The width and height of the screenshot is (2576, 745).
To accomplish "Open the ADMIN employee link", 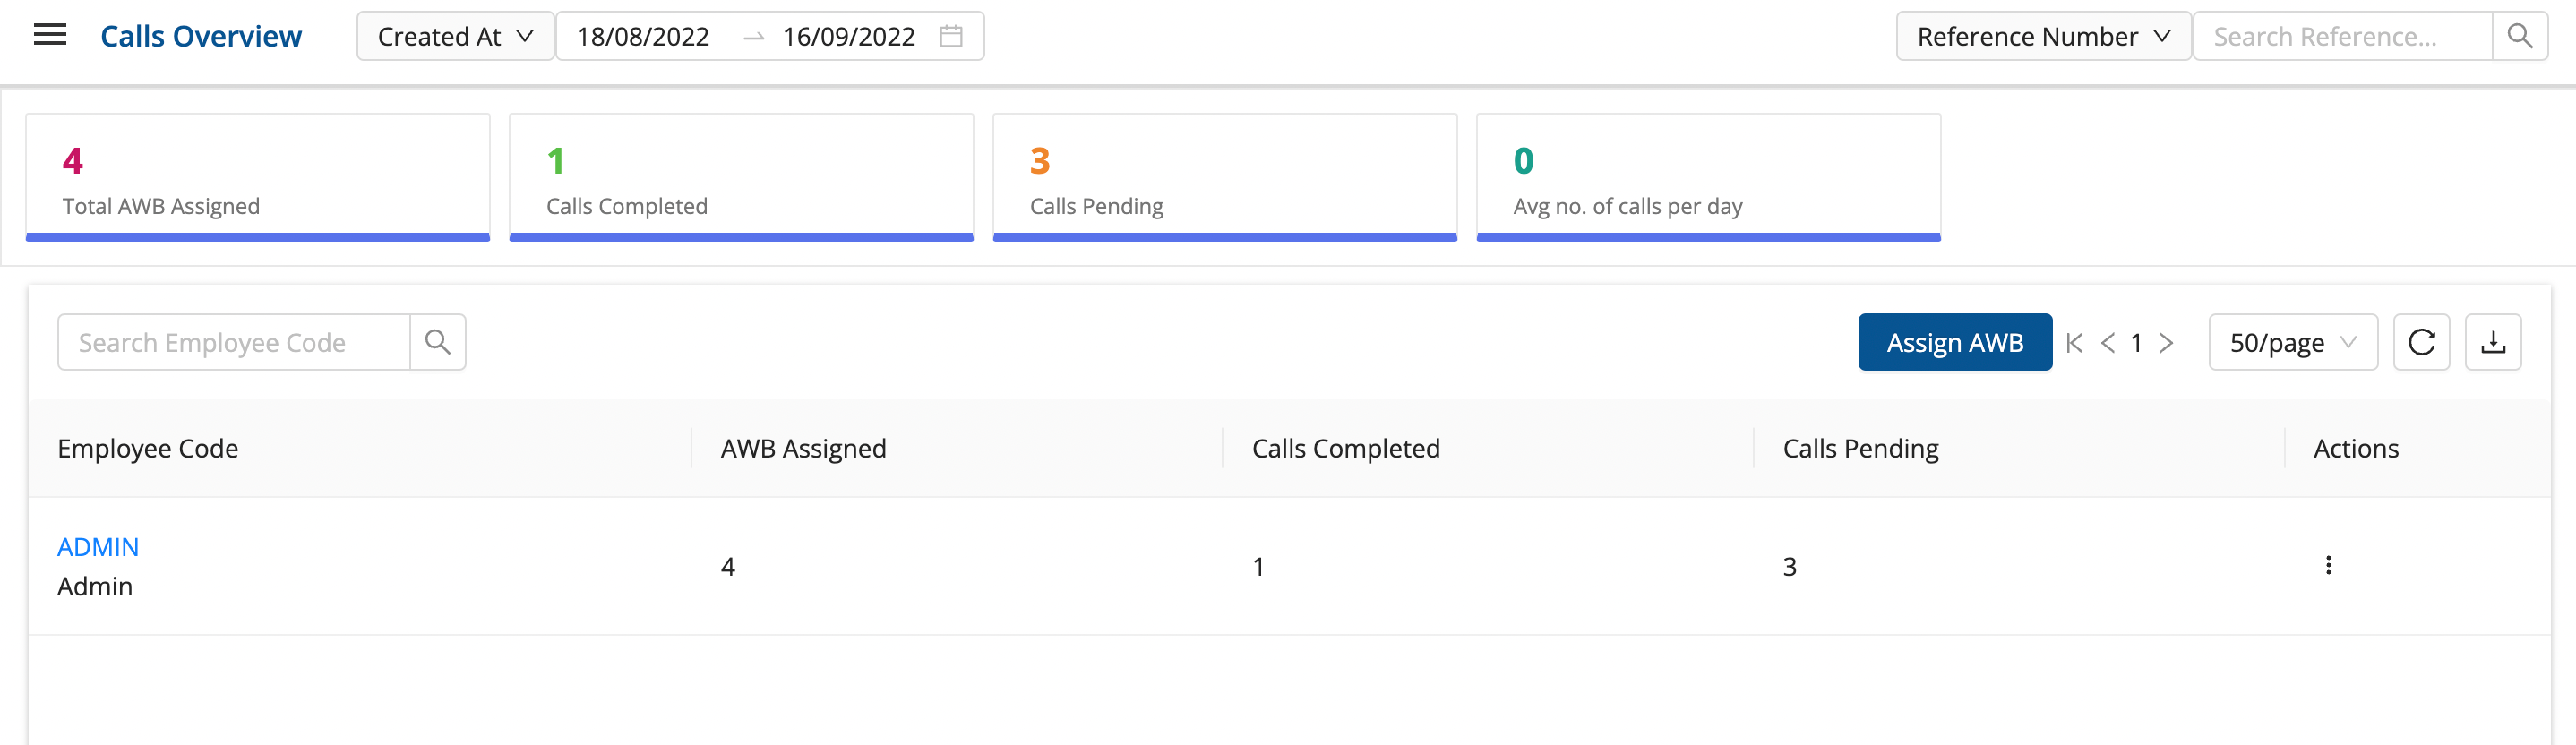I will coord(98,547).
